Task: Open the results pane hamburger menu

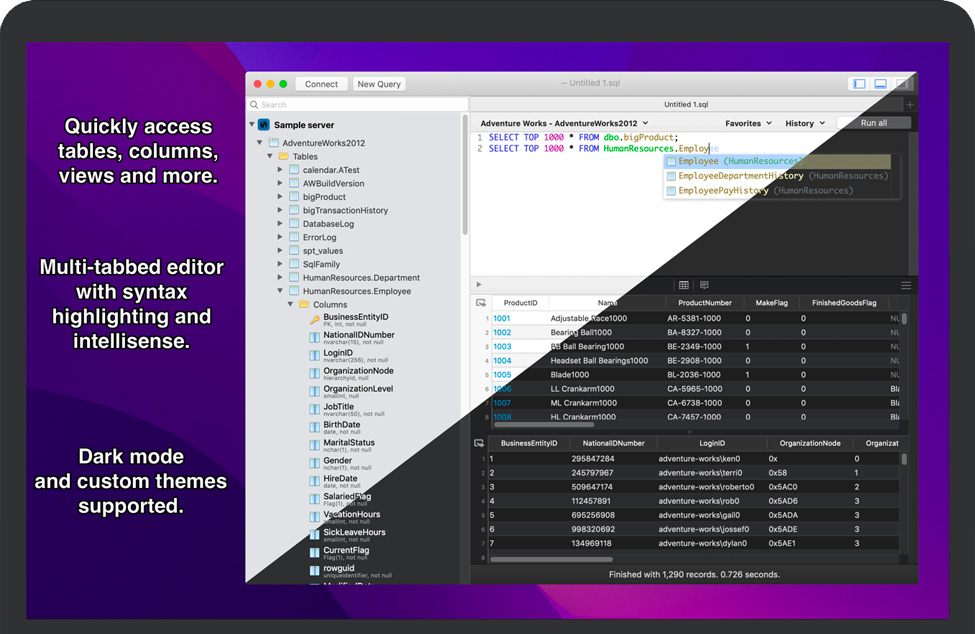Action: coord(906,285)
